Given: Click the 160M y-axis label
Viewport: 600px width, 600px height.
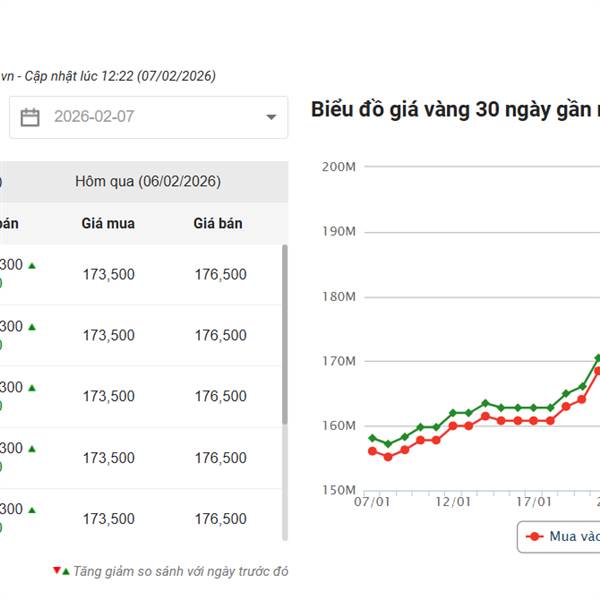Looking at the screenshot, I should pos(339,426).
